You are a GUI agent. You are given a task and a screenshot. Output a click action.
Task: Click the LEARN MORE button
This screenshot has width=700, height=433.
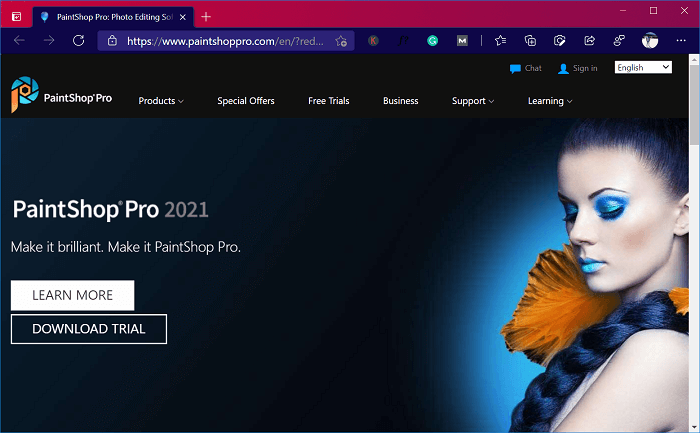72,295
